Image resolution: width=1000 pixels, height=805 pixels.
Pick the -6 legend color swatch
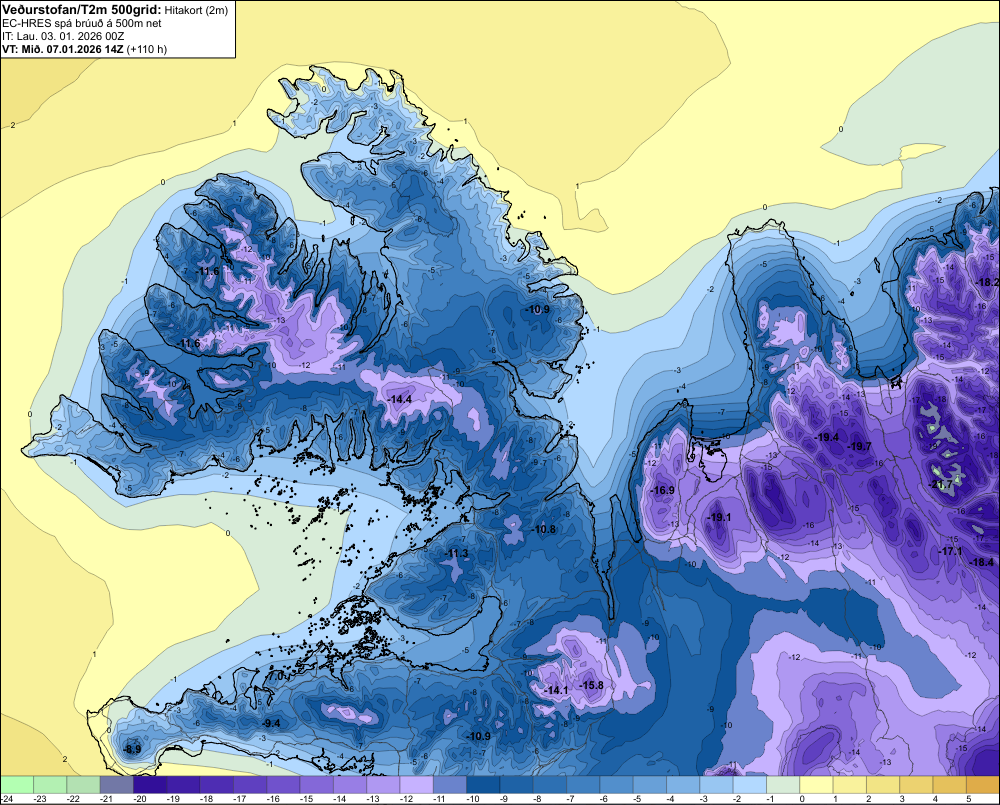click(616, 784)
